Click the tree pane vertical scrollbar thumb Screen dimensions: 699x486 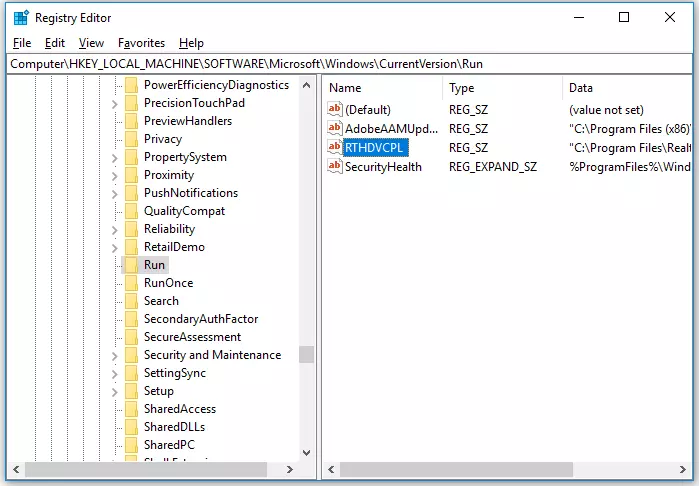[x=306, y=354]
